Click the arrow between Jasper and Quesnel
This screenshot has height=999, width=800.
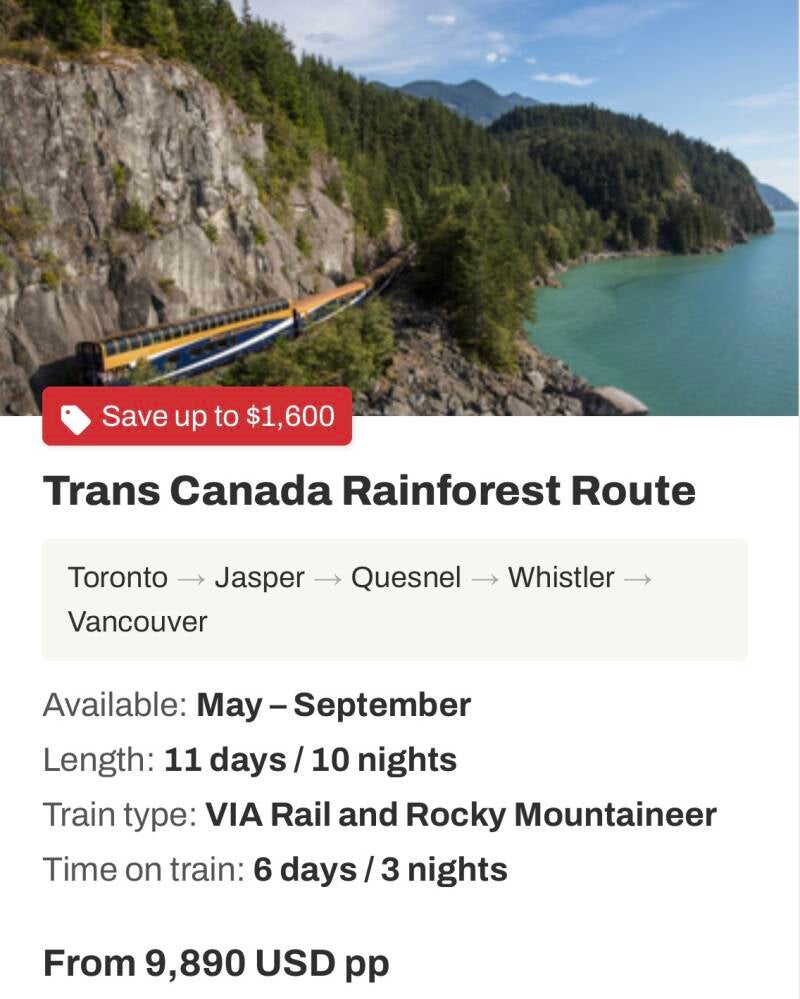click(328, 578)
